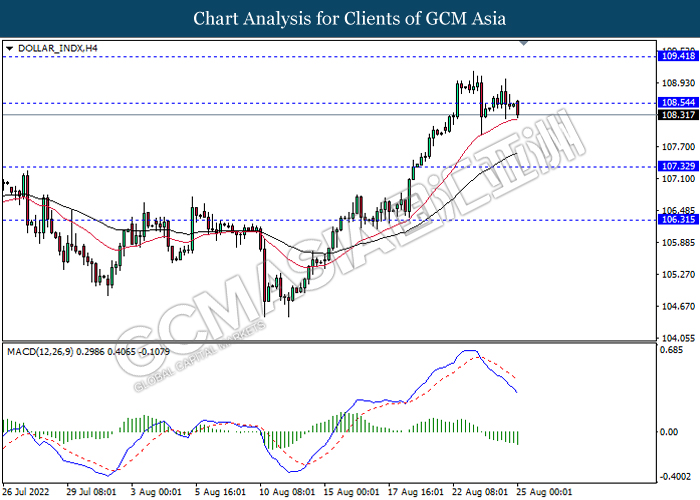Click the 105.885 price axis value
The width and height of the screenshot is (700, 500).
click(678, 242)
